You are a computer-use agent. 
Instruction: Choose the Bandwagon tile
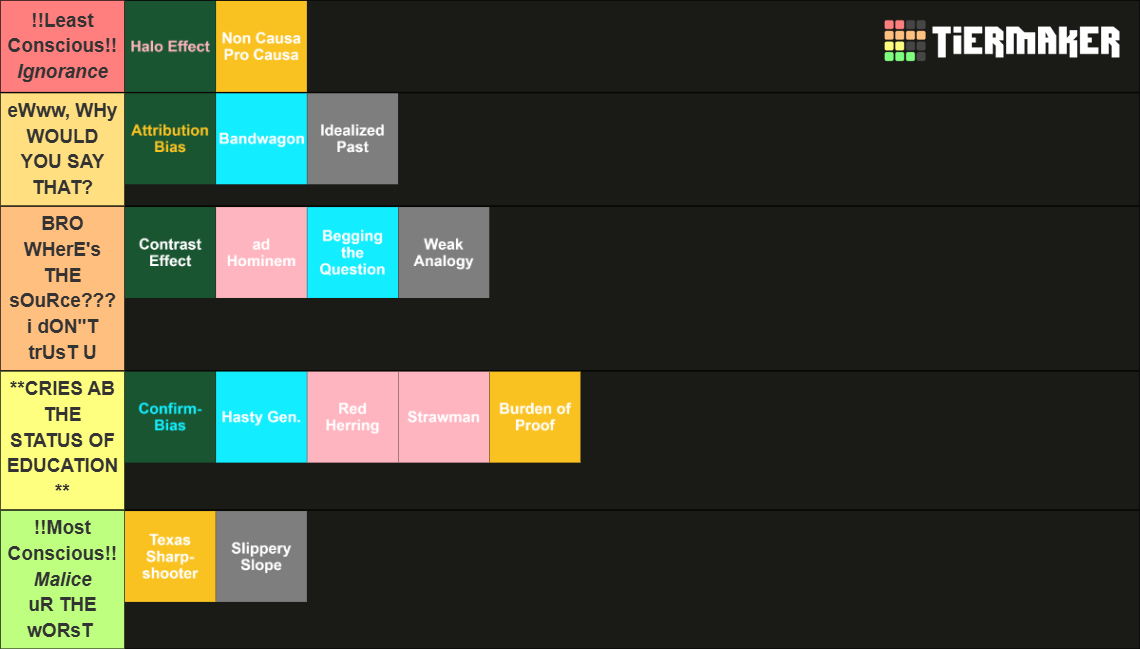click(x=261, y=138)
